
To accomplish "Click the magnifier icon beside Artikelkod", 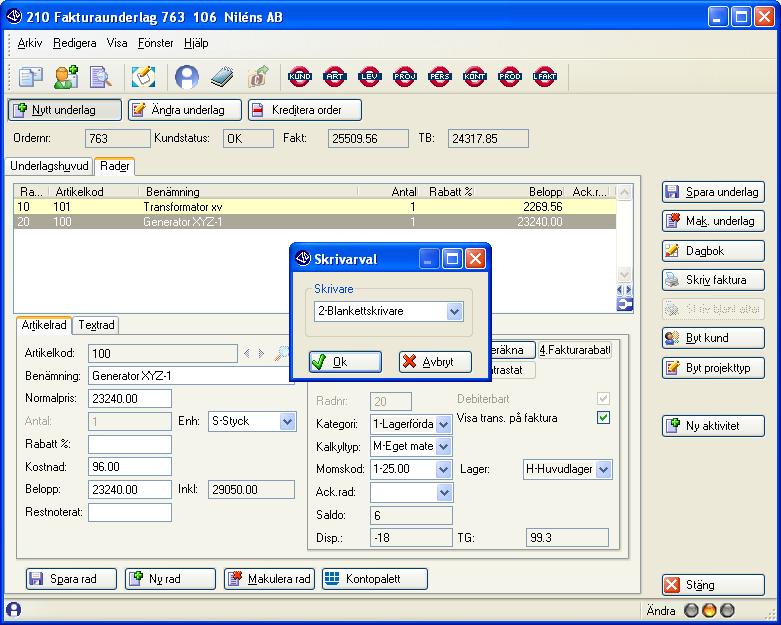I will point(282,354).
